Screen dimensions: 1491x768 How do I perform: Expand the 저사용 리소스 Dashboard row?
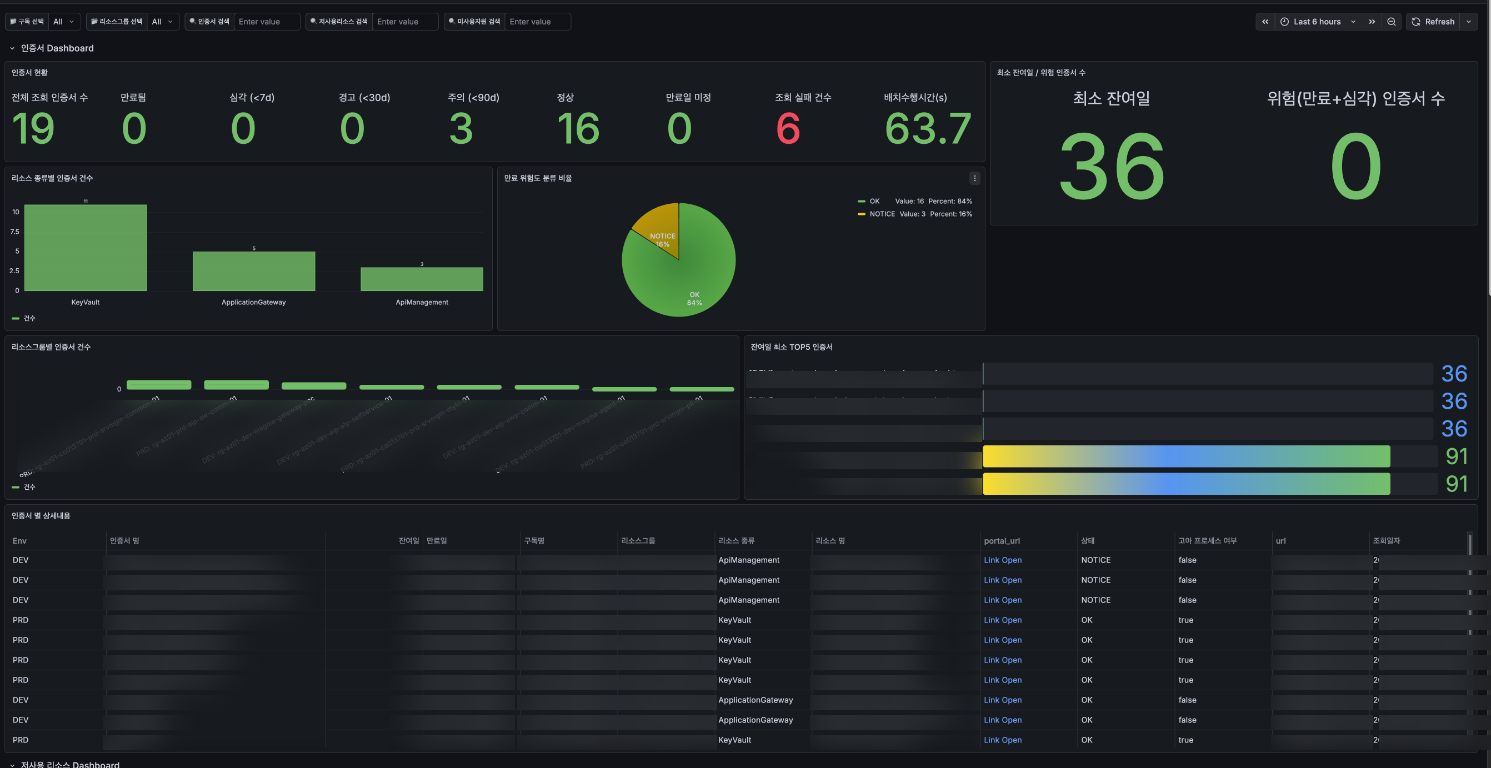[64, 765]
